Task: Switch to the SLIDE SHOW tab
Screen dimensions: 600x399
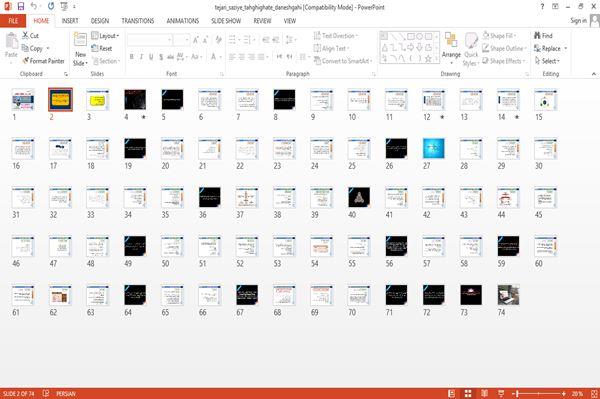Action: click(x=226, y=21)
